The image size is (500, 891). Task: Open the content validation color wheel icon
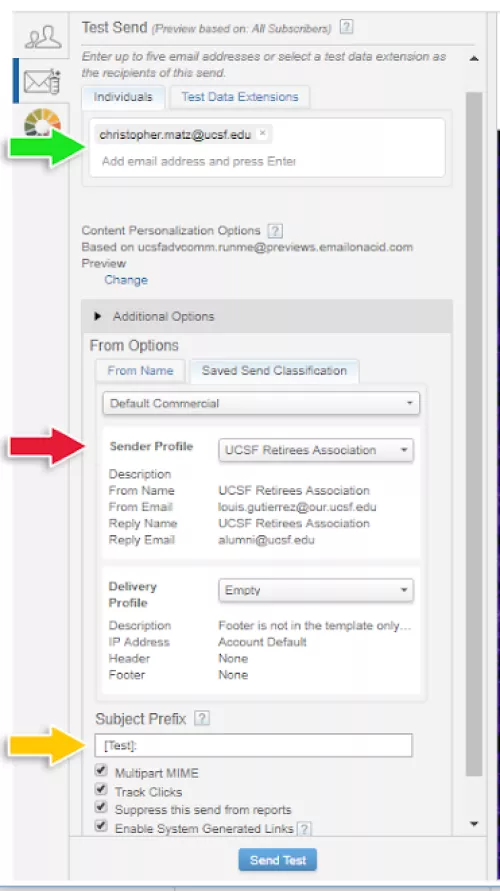43,121
